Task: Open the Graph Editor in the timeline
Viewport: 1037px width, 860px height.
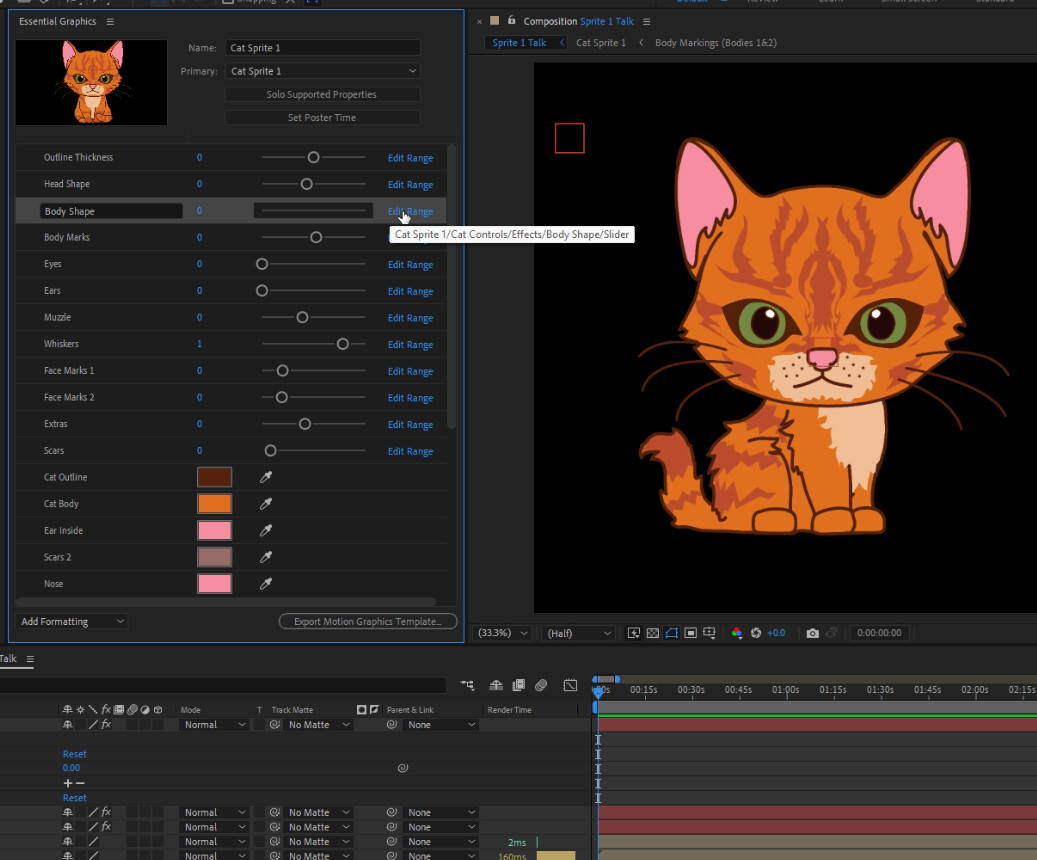Action: coord(570,685)
